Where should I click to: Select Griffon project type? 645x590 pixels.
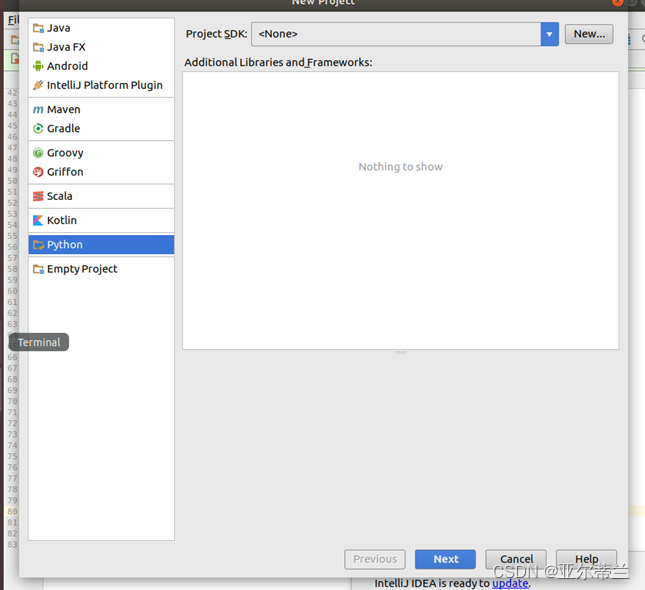click(101, 172)
